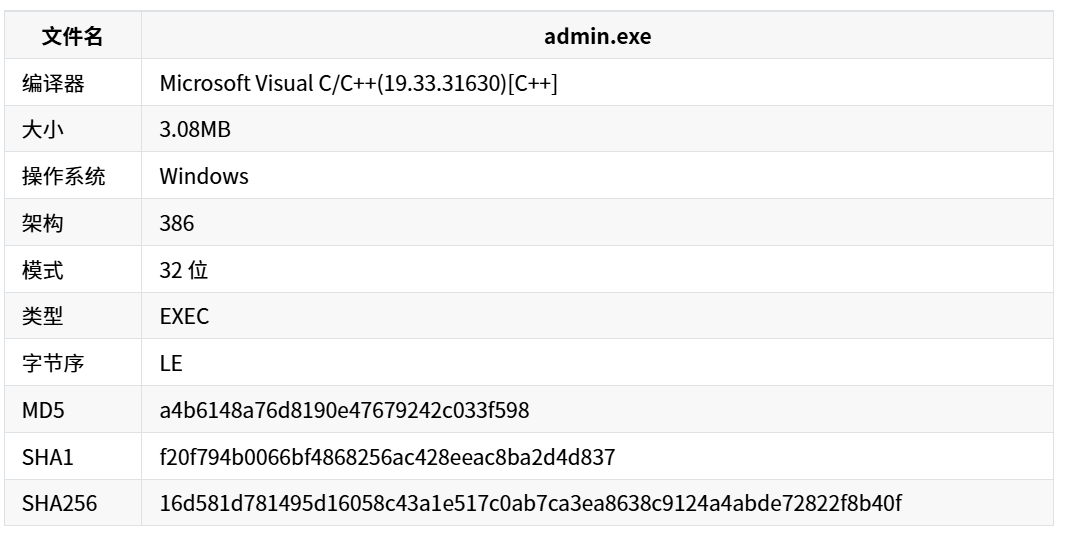Select the SHA256 row label
Screen dimensions: 1068x537
(59, 504)
